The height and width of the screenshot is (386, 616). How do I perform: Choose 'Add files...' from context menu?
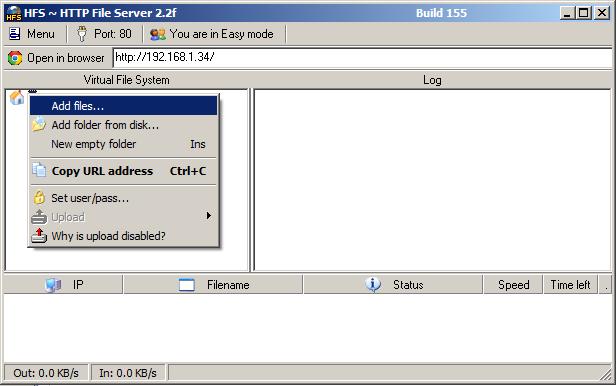[123, 106]
